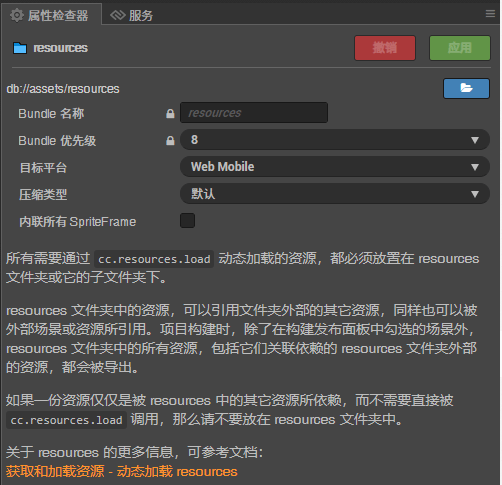Click the db://assets/resources path text
The image size is (502, 485).
point(63,89)
